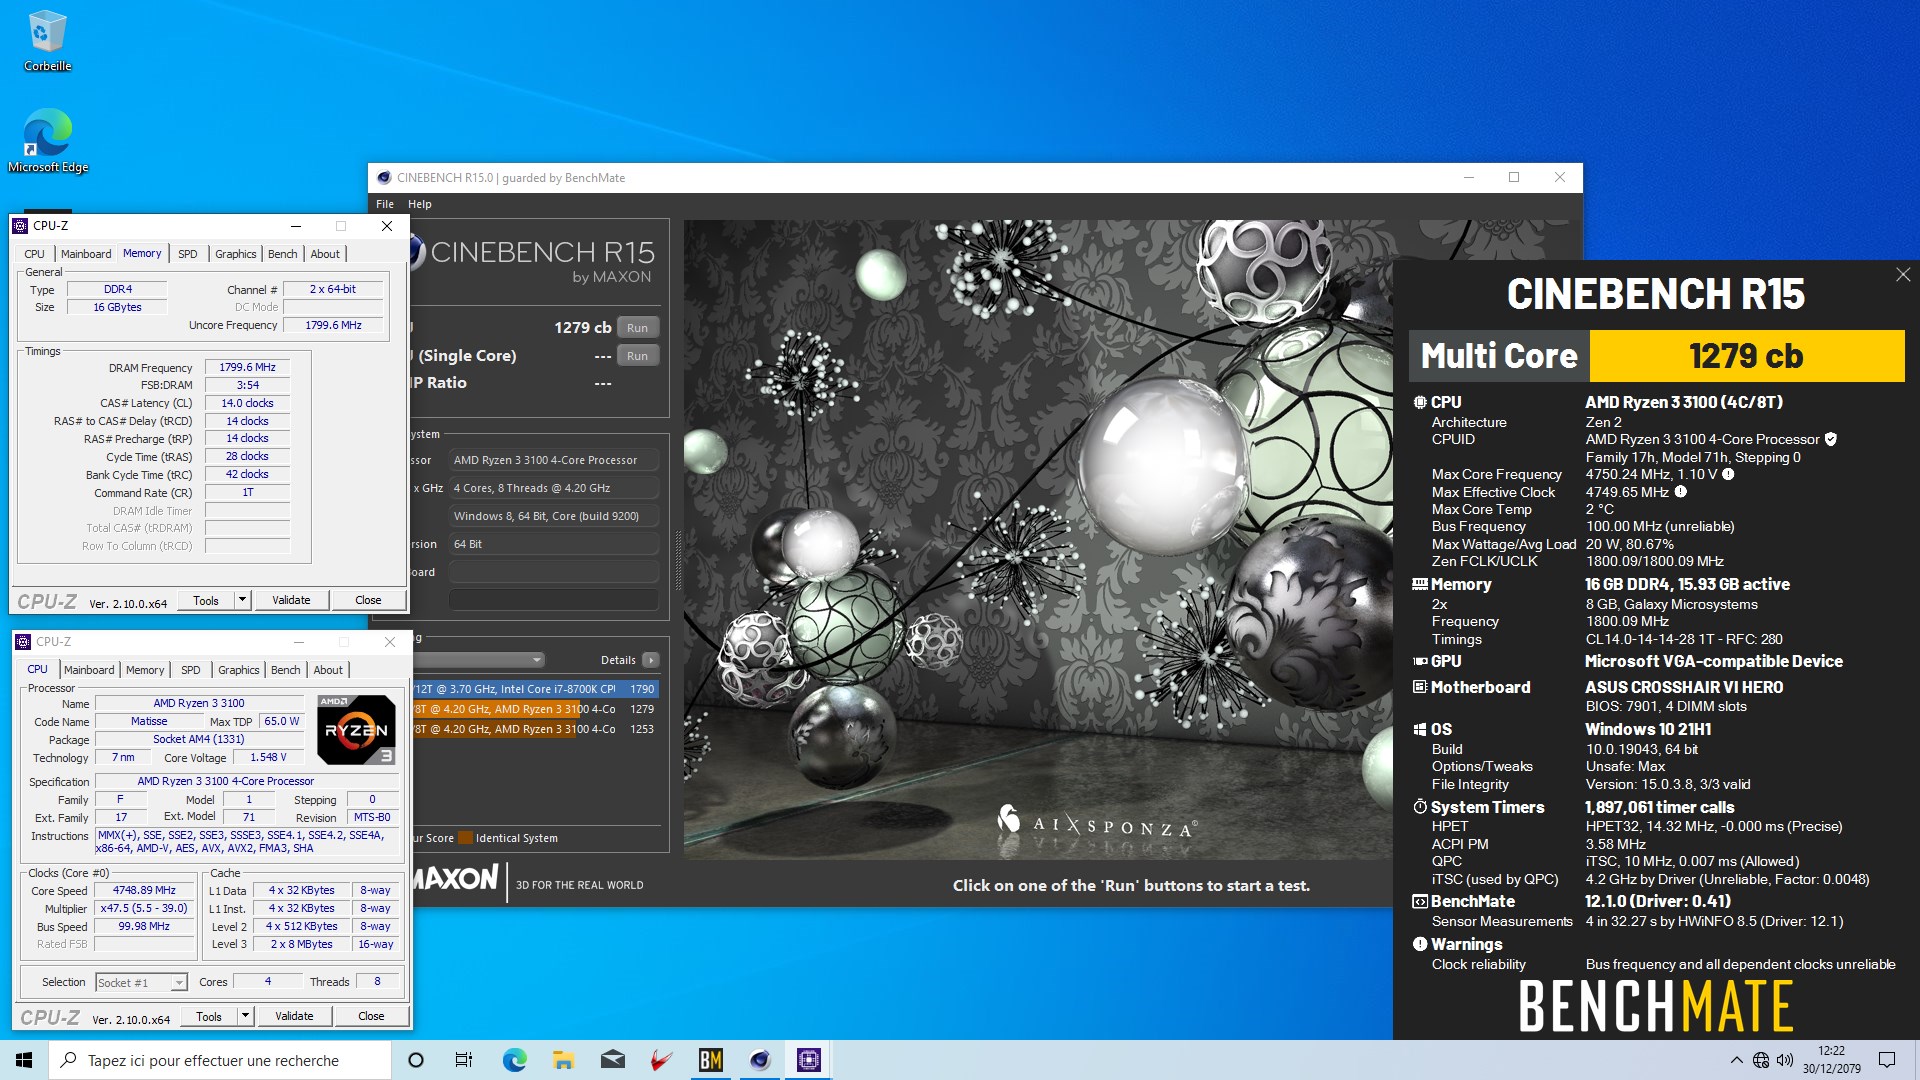Open the Corbeille recycle bin icon
This screenshot has height=1080, width=1920.
point(47,42)
